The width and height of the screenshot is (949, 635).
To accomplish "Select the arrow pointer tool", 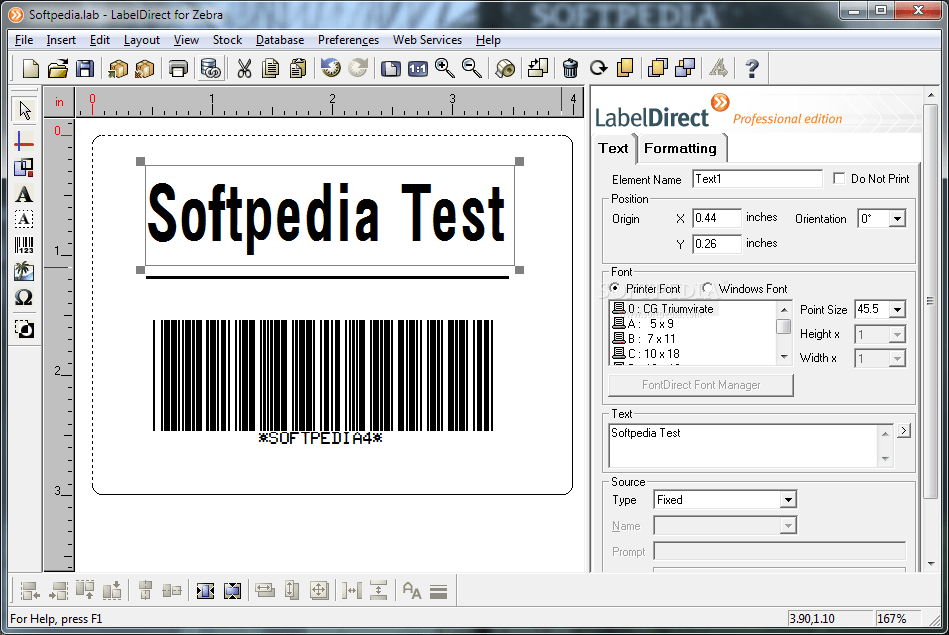I will click(24, 110).
